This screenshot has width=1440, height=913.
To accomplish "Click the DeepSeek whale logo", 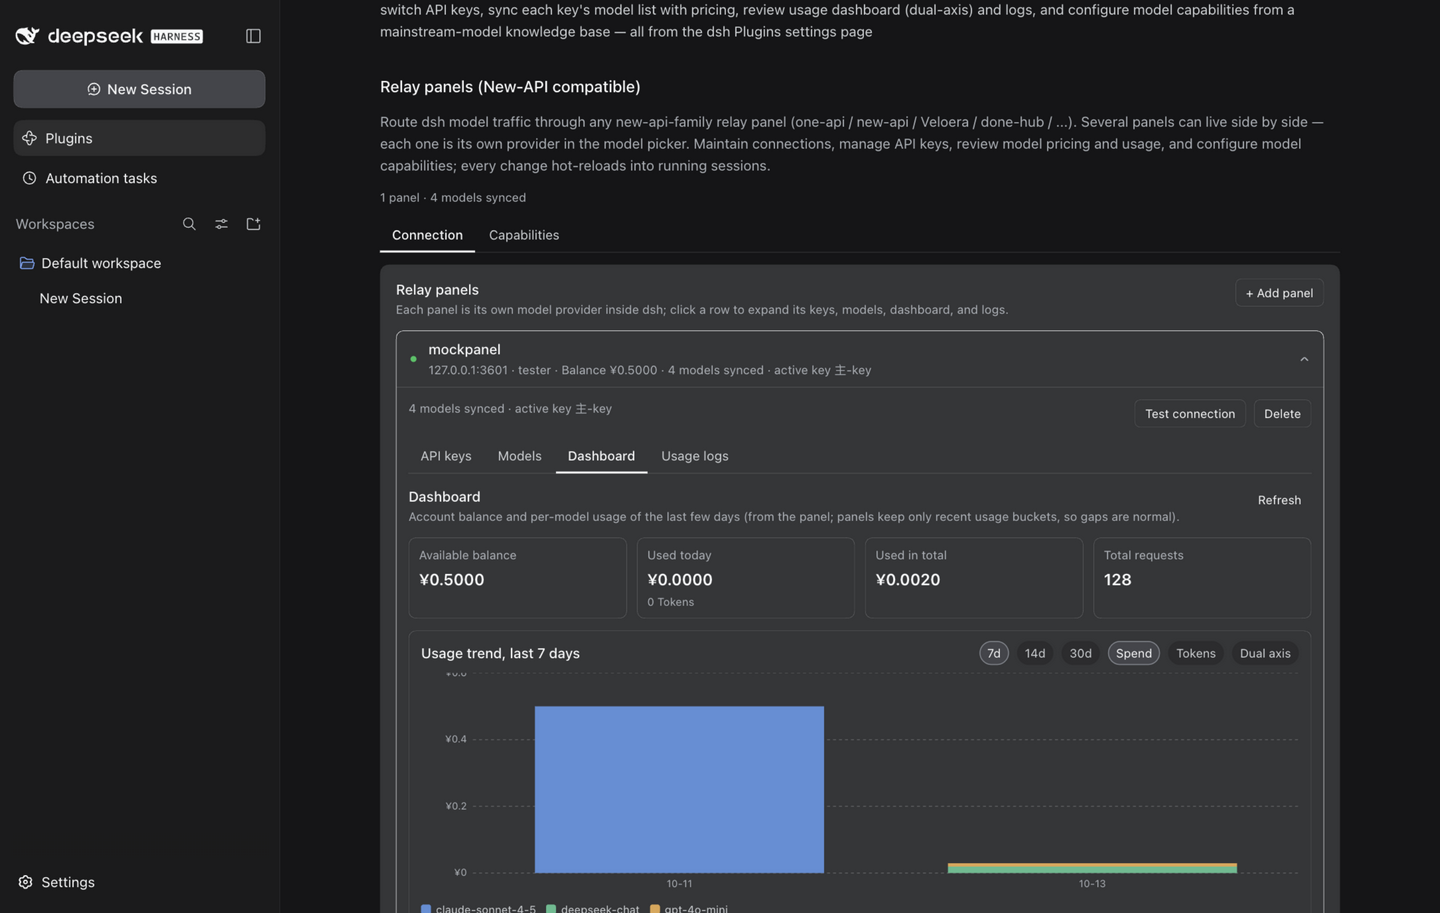I will [x=27, y=36].
